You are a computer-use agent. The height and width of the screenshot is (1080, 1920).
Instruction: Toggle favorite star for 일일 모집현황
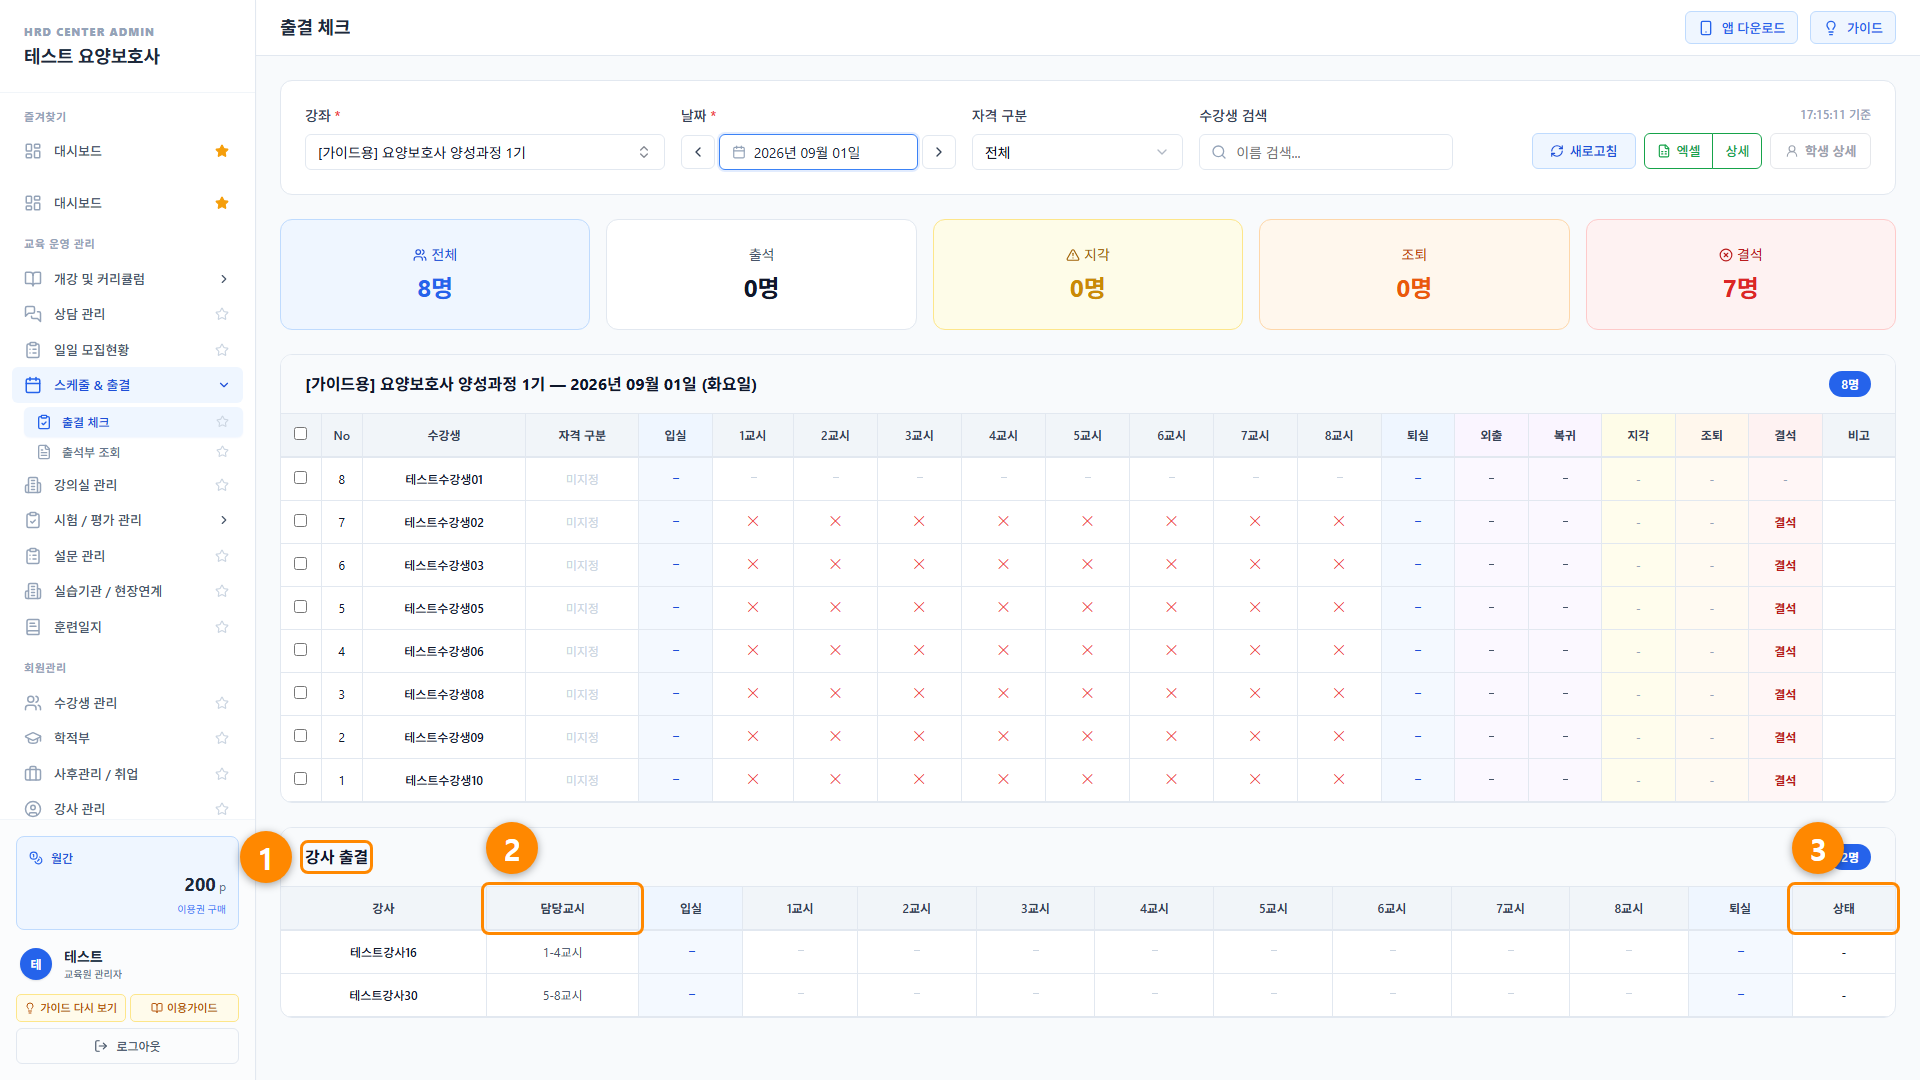pyautogui.click(x=222, y=350)
